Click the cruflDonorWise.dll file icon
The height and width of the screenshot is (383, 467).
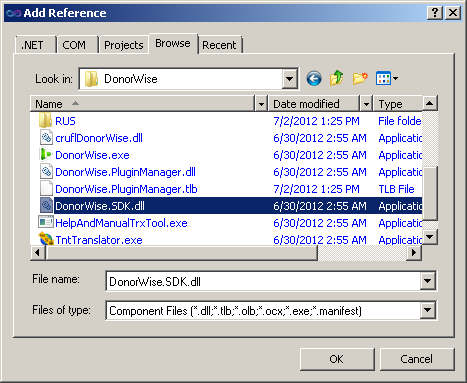(x=46, y=137)
